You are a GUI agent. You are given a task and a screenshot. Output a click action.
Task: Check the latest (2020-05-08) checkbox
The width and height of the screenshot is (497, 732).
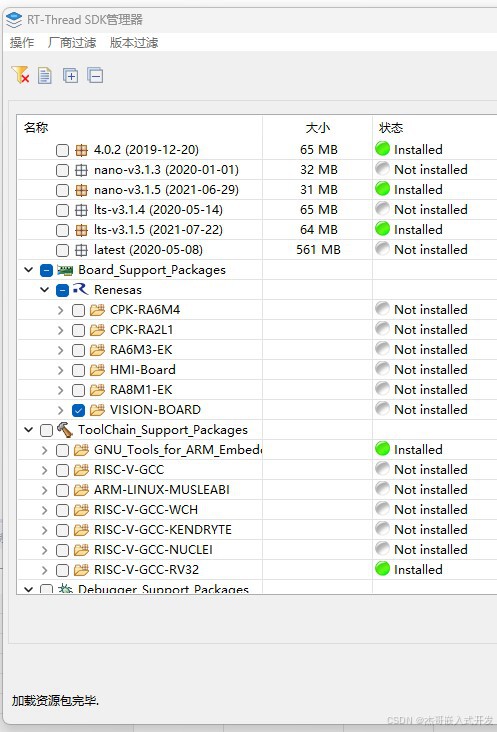click(x=62, y=251)
